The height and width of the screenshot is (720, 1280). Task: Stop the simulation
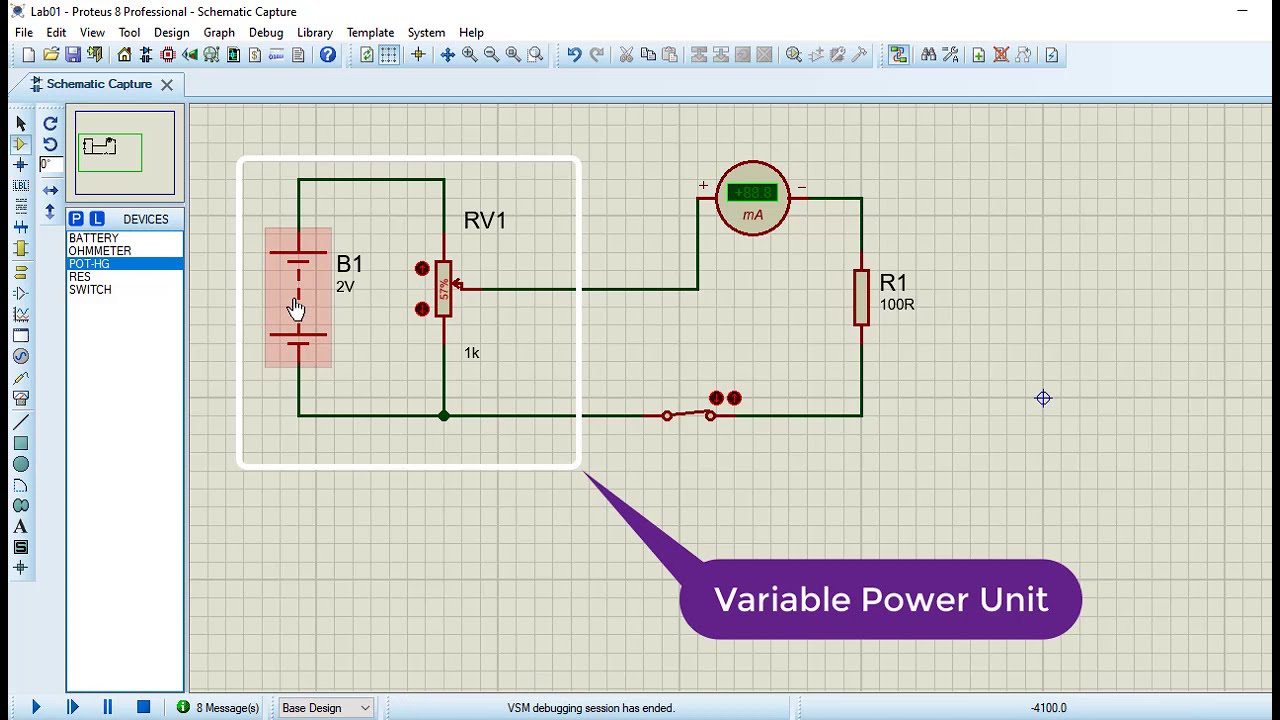tap(143, 708)
